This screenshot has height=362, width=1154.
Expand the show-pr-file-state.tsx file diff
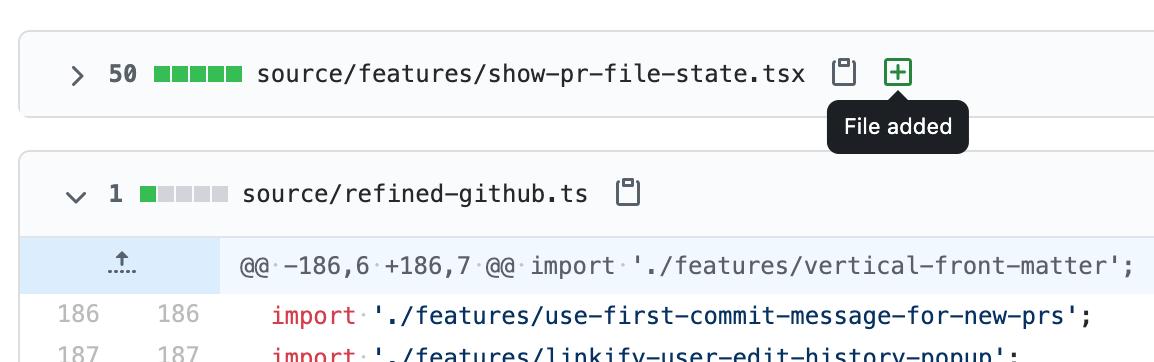pyautogui.click(x=77, y=75)
